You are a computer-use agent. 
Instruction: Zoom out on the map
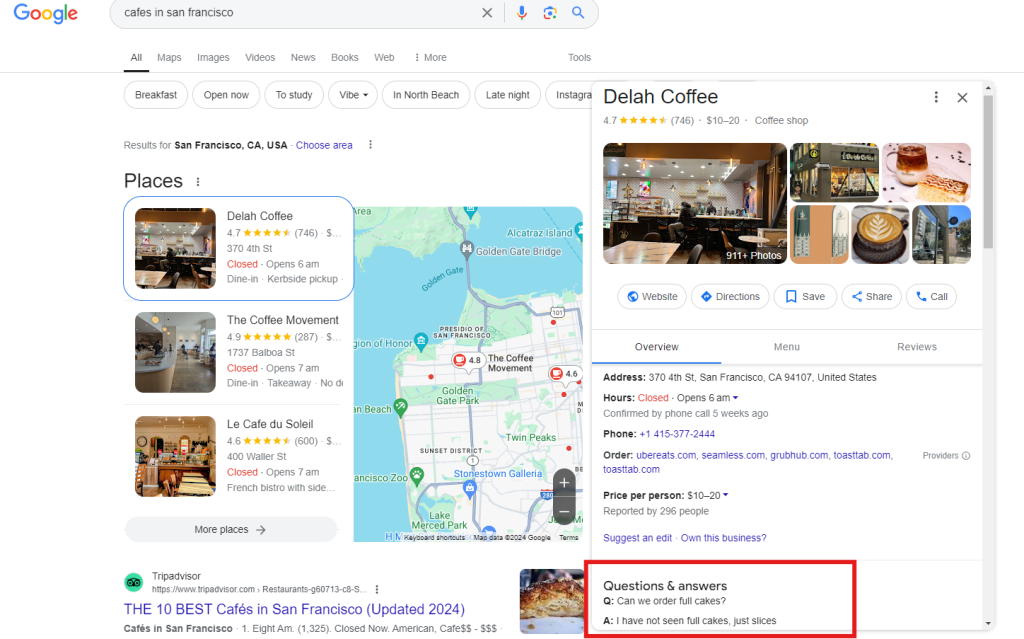(564, 511)
